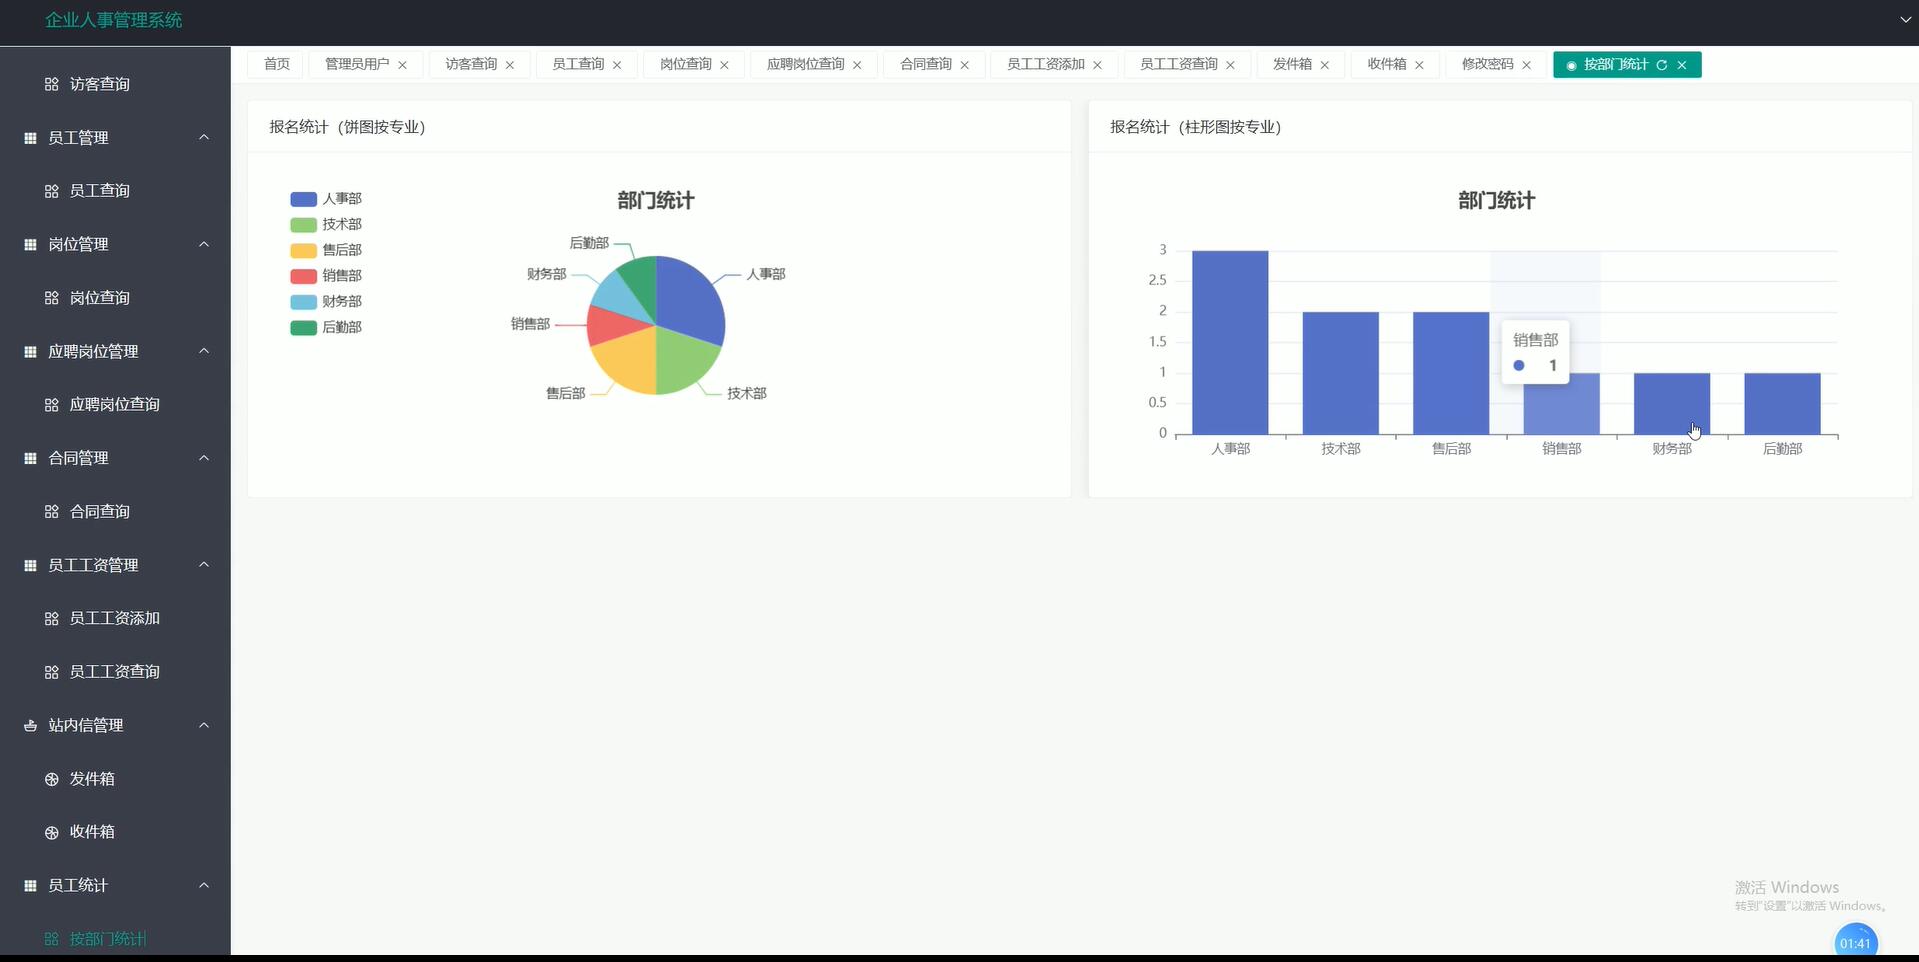Screen dimensions: 1919x962
Task: Click the refresh icon on 按部门统计 tab
Action: tap(1662, 65)
